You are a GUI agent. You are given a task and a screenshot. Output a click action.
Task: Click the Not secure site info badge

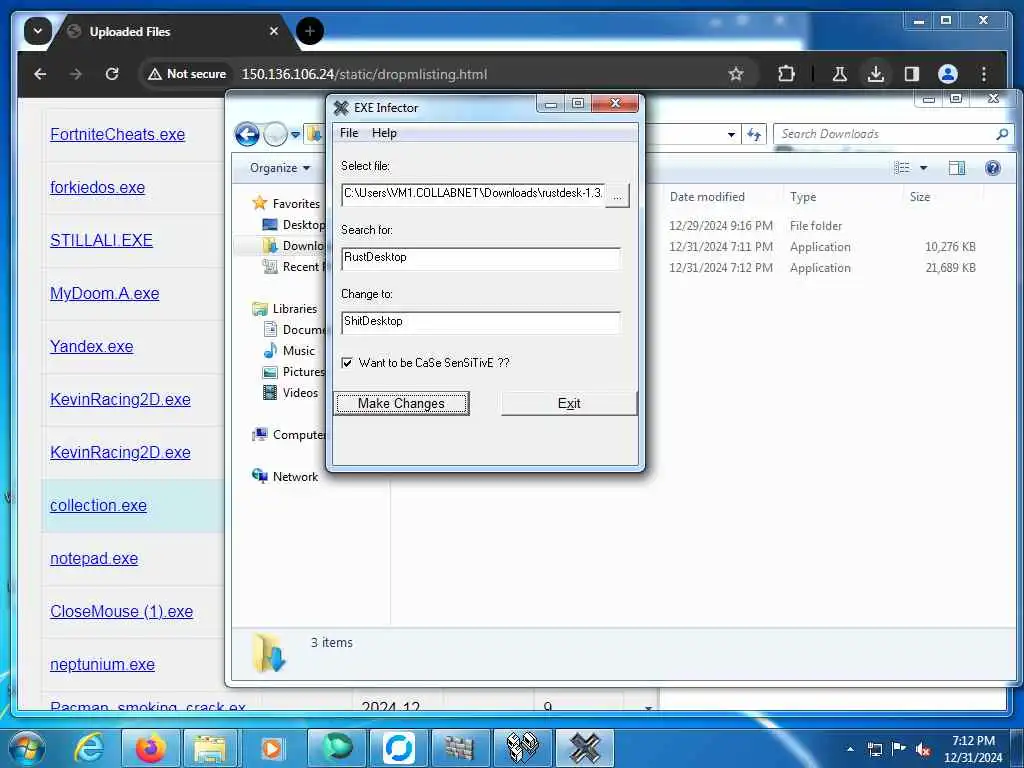(x=187, y=74)
